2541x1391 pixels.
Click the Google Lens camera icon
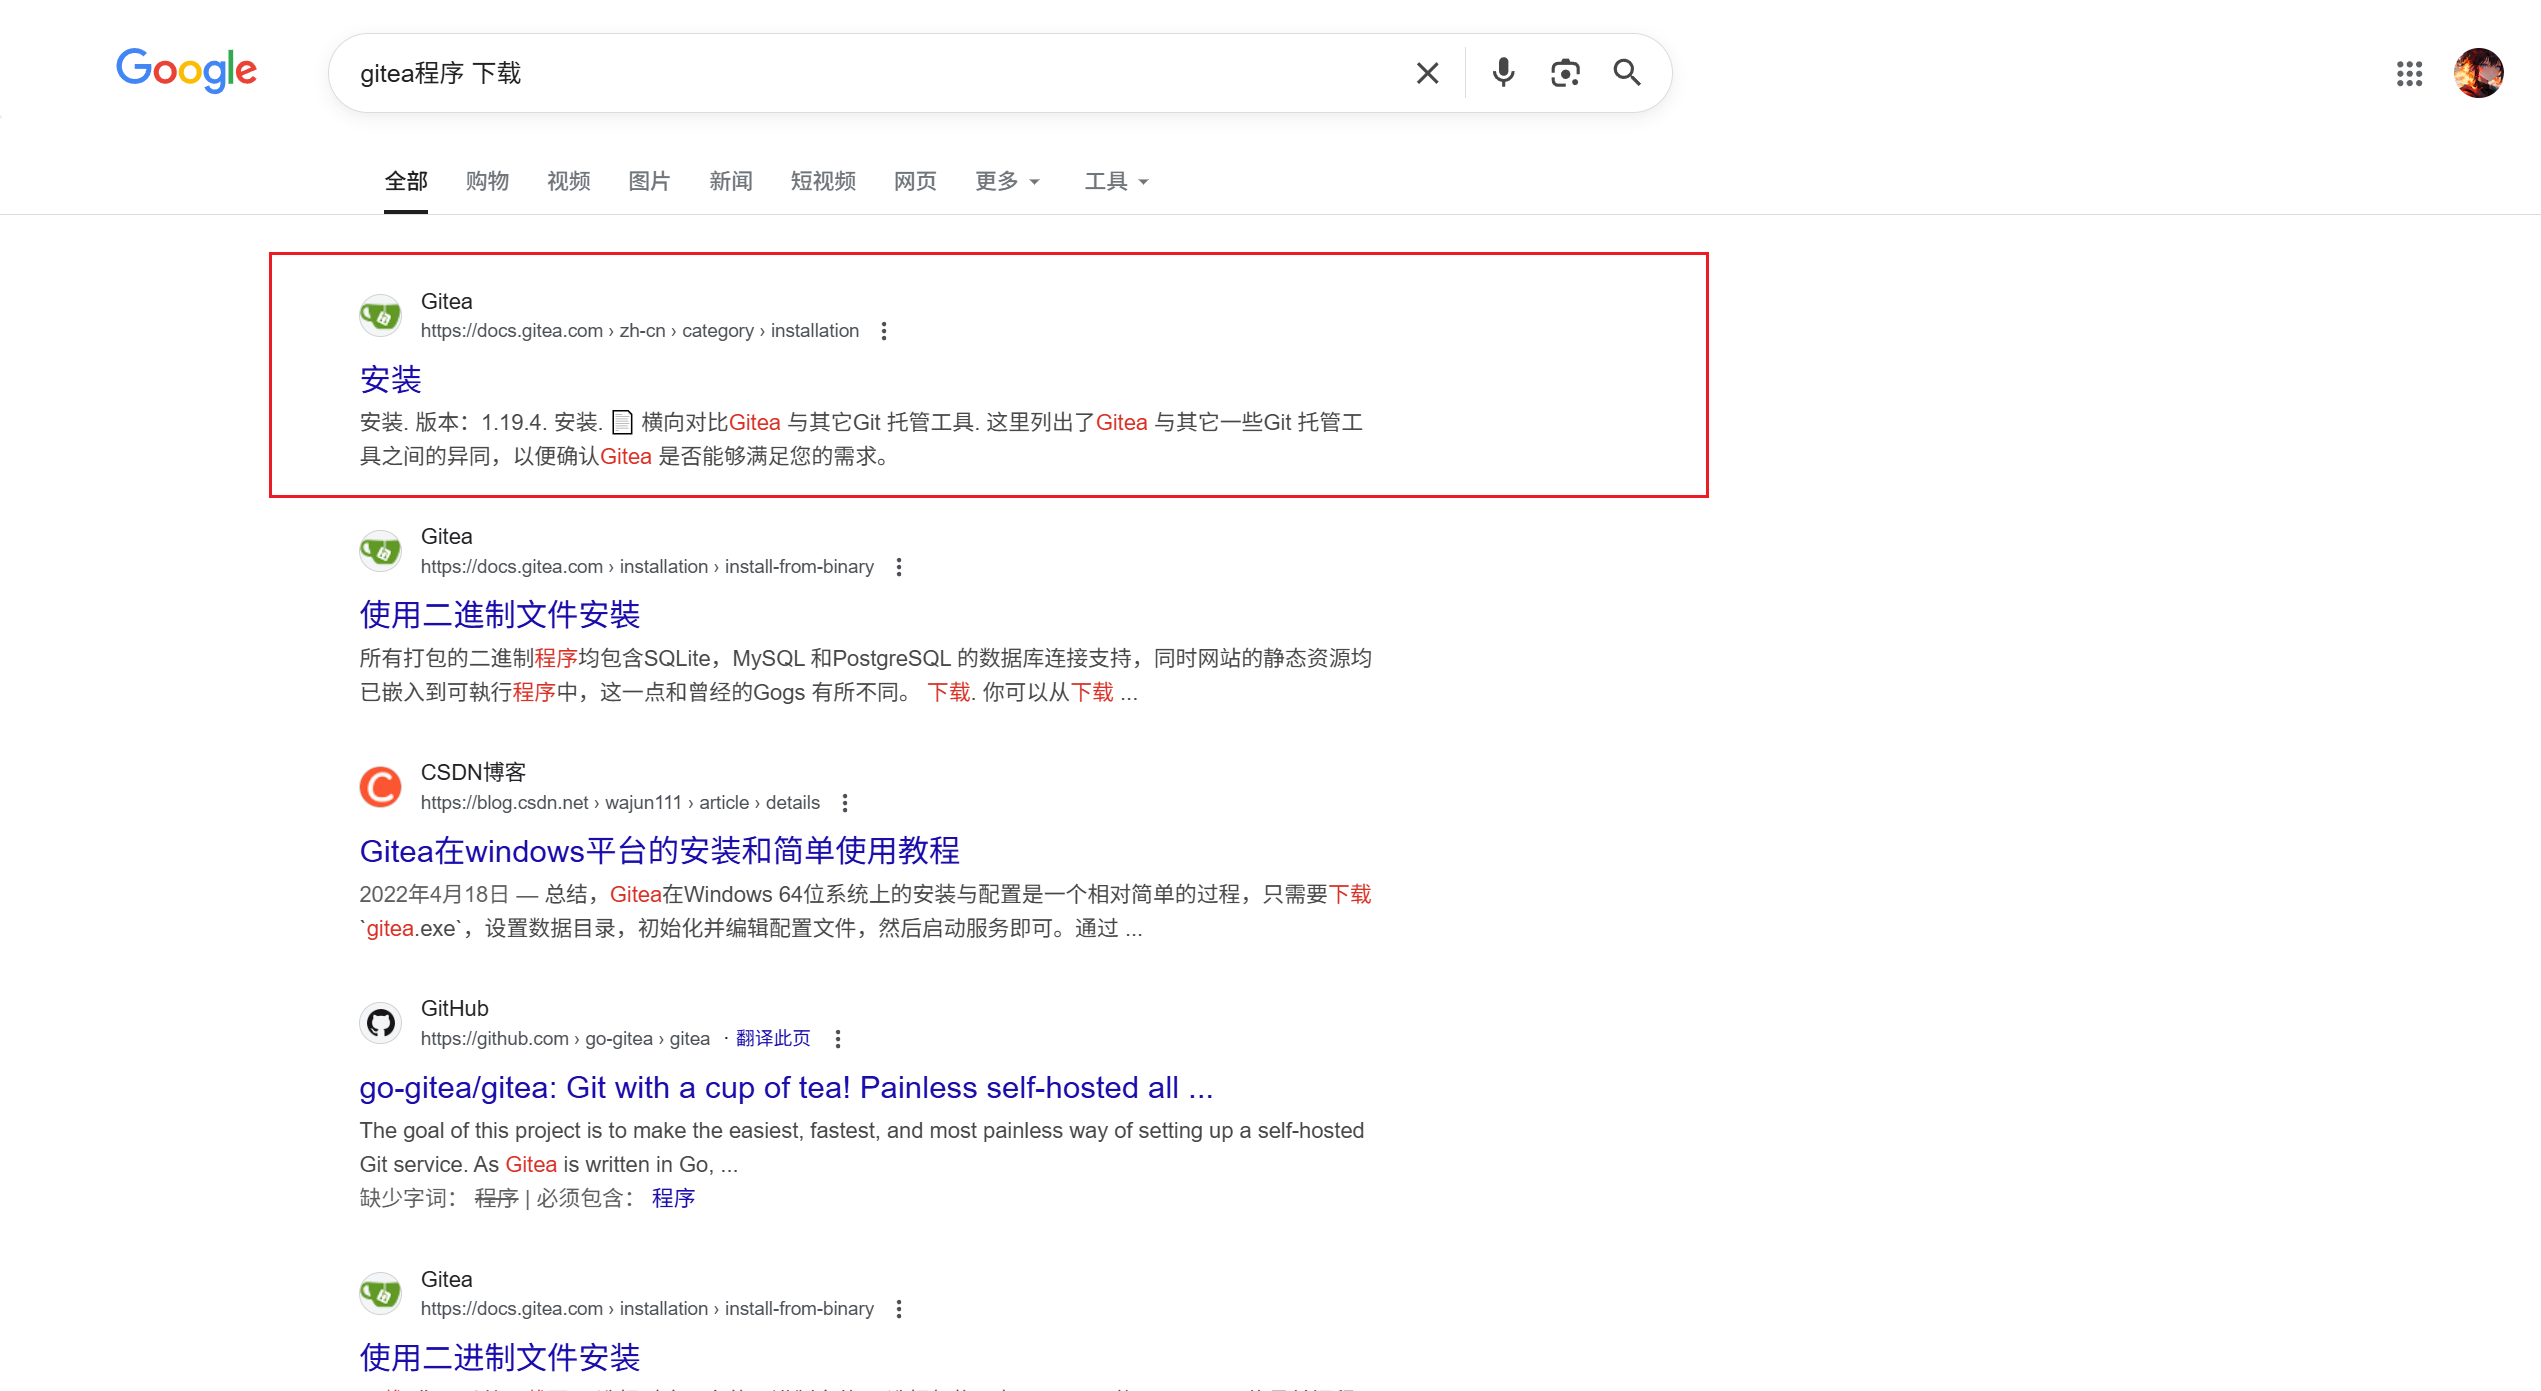[x=1564, y=72]
